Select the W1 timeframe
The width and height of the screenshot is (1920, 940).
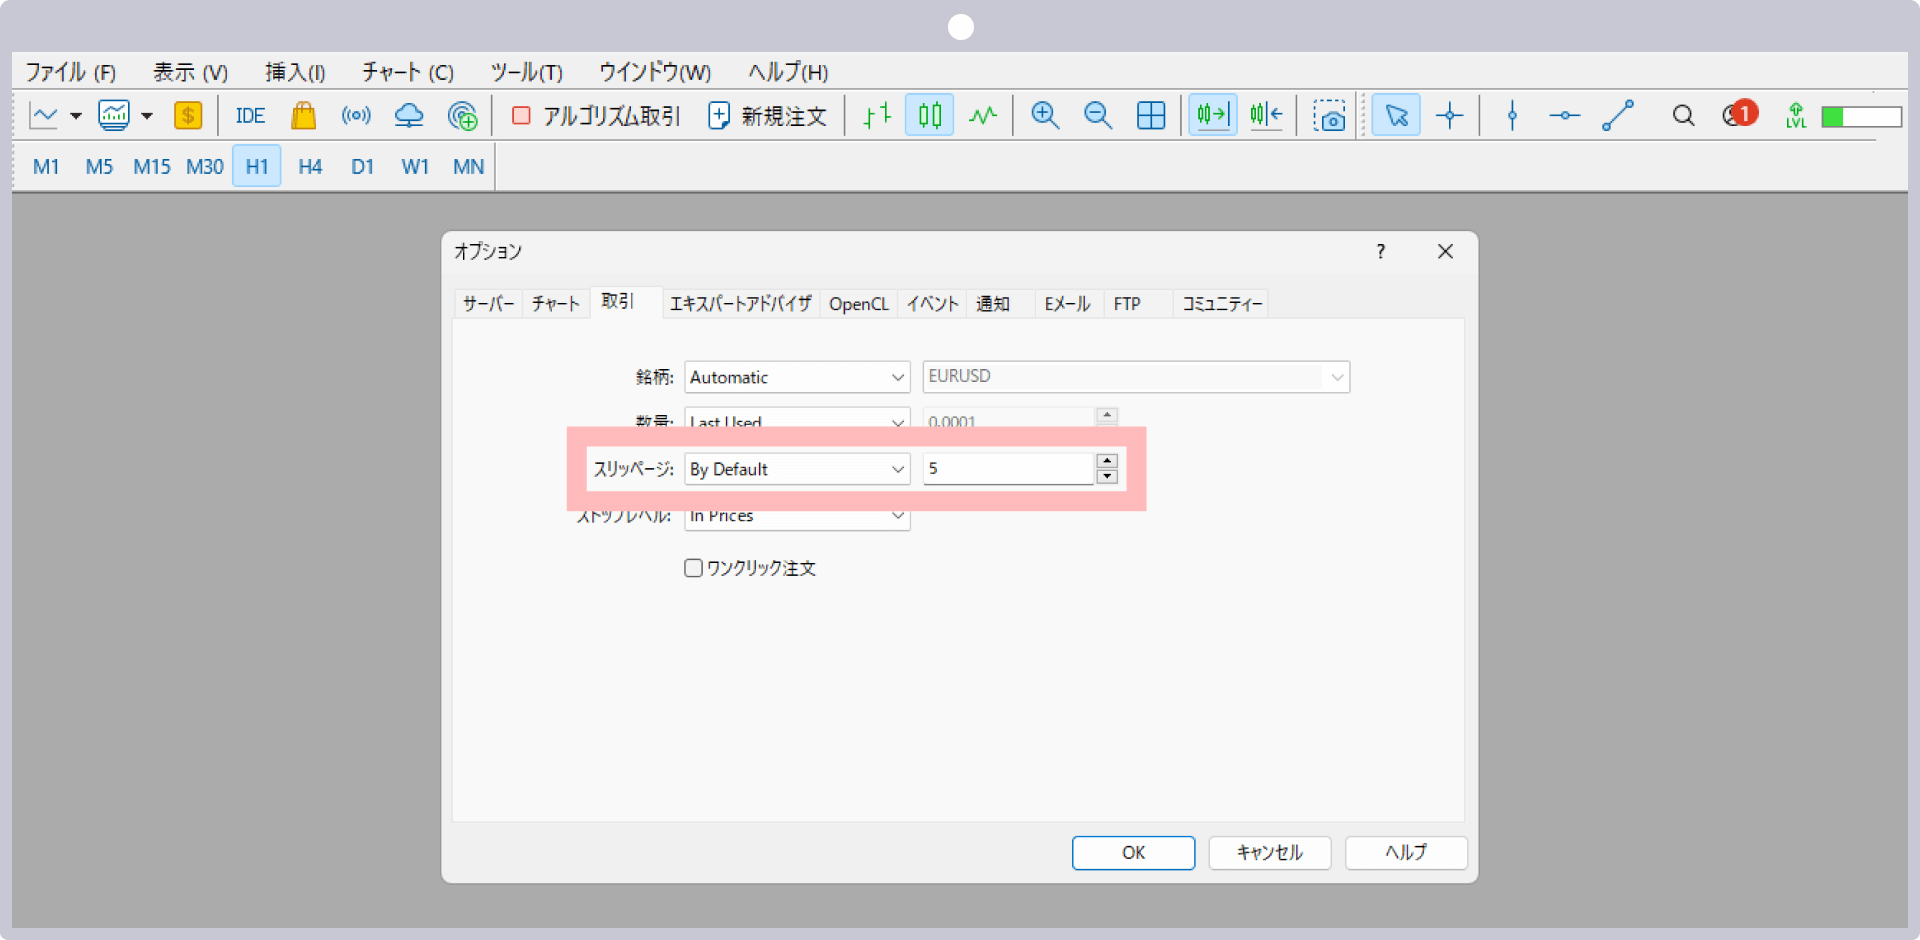click(x=415, y=167)
